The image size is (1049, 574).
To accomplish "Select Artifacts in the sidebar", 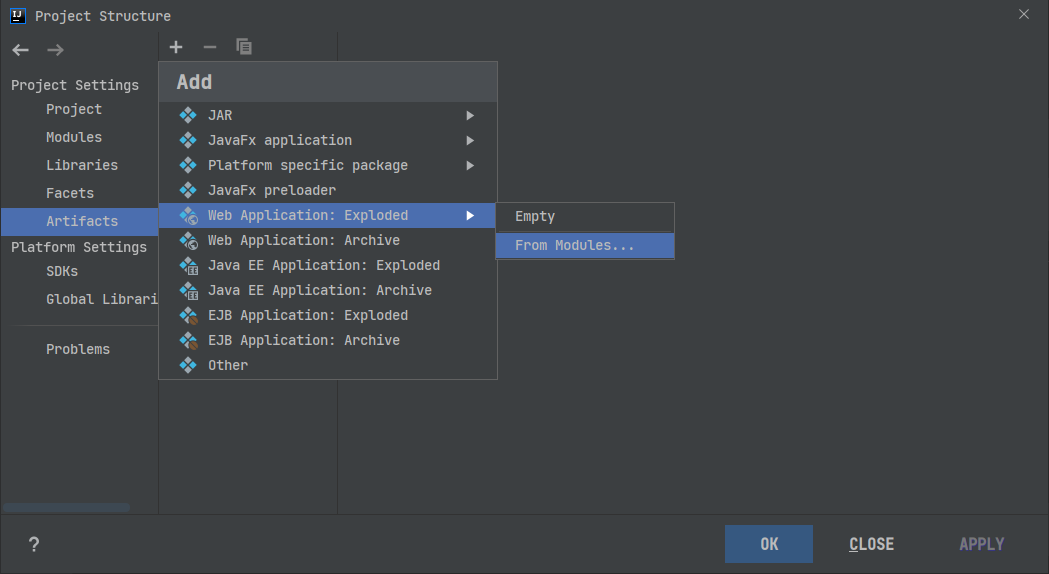I will pyautogui.click(x=80, y=221).
